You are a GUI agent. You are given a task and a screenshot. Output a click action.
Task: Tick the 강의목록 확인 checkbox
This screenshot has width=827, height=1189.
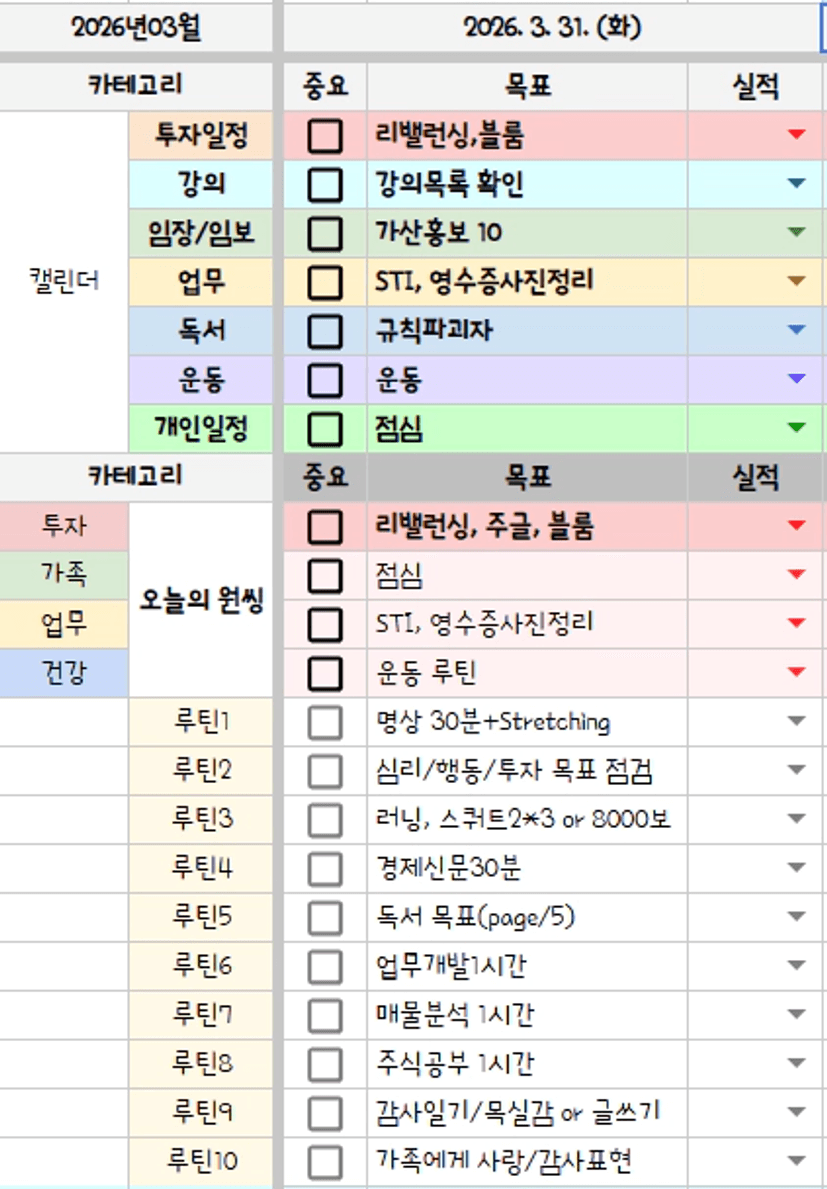point(325,185)
